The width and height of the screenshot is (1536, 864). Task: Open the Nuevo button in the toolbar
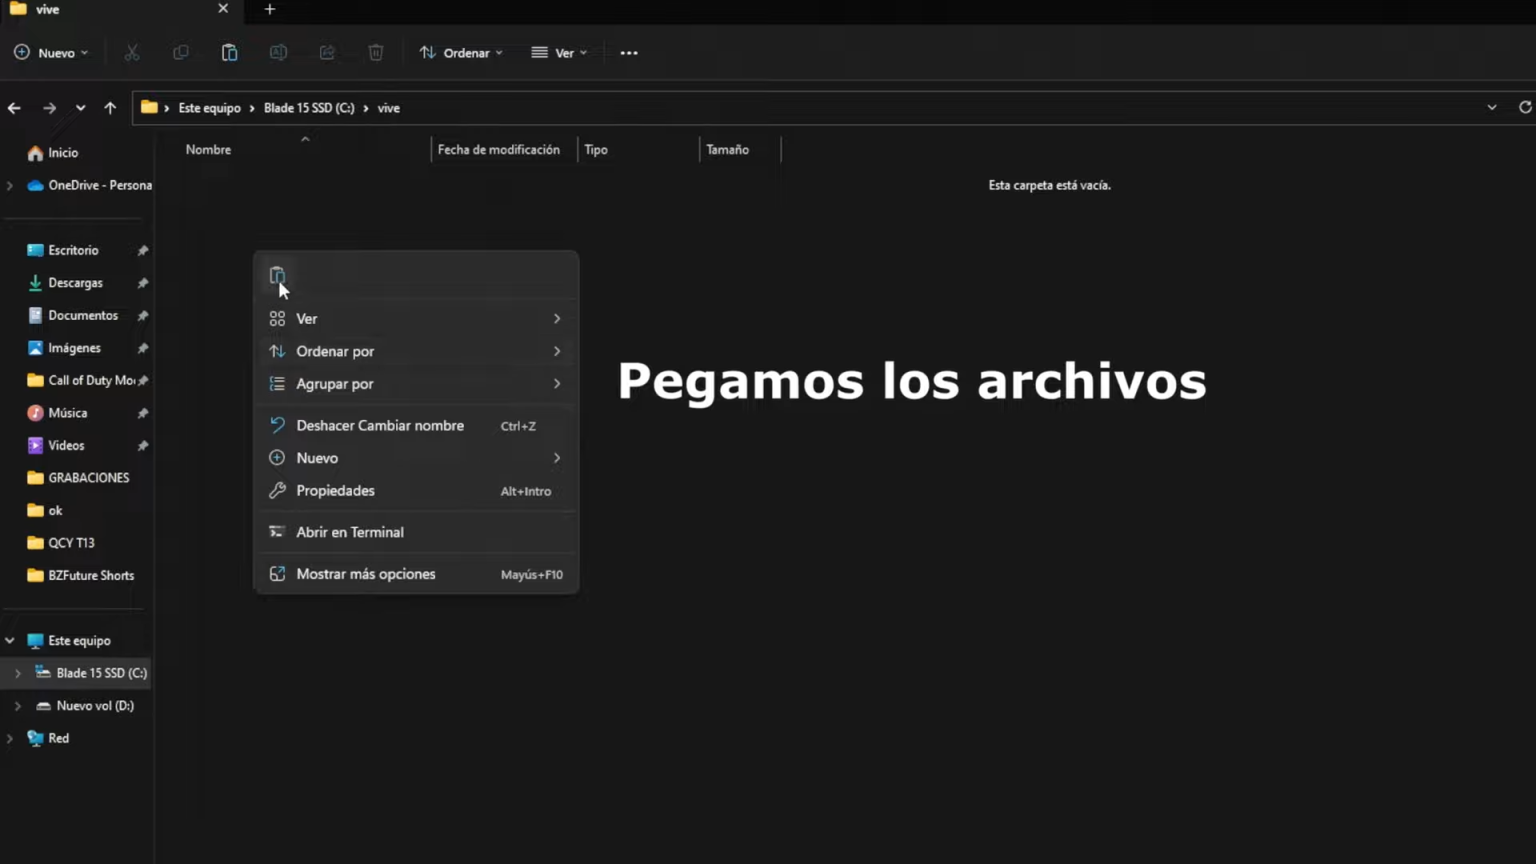tap(50, 52)
